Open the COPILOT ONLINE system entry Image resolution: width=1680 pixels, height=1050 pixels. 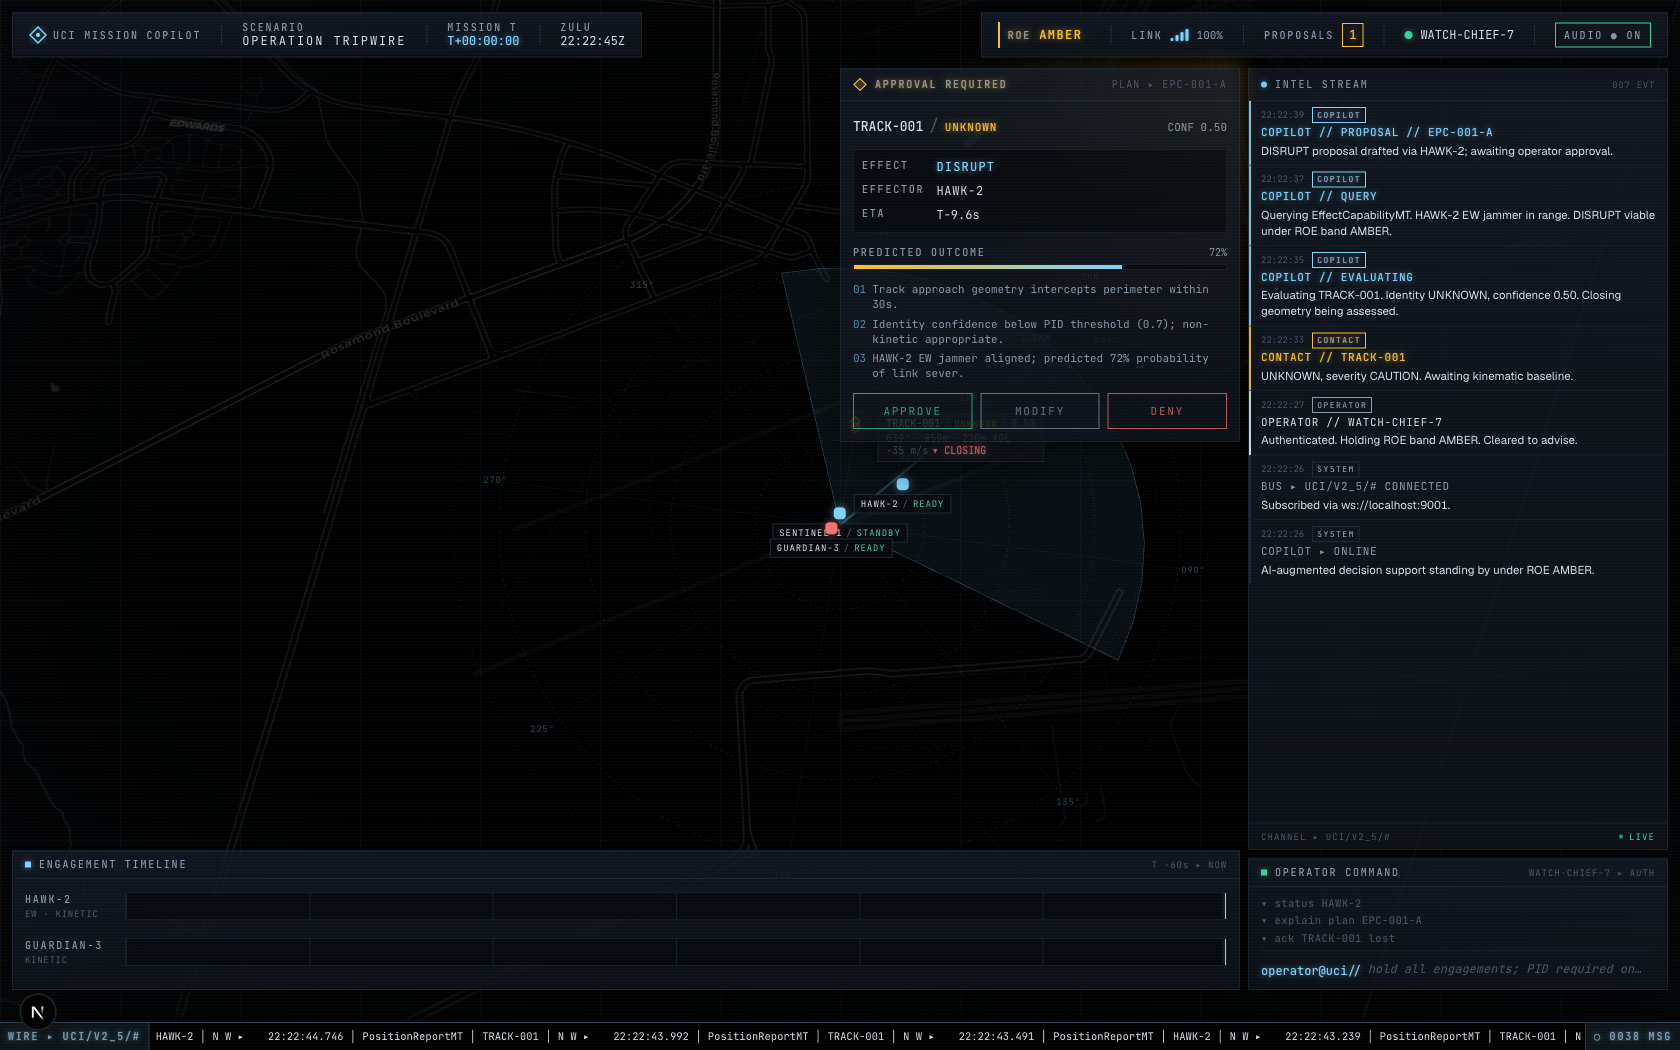point(1458,553)
